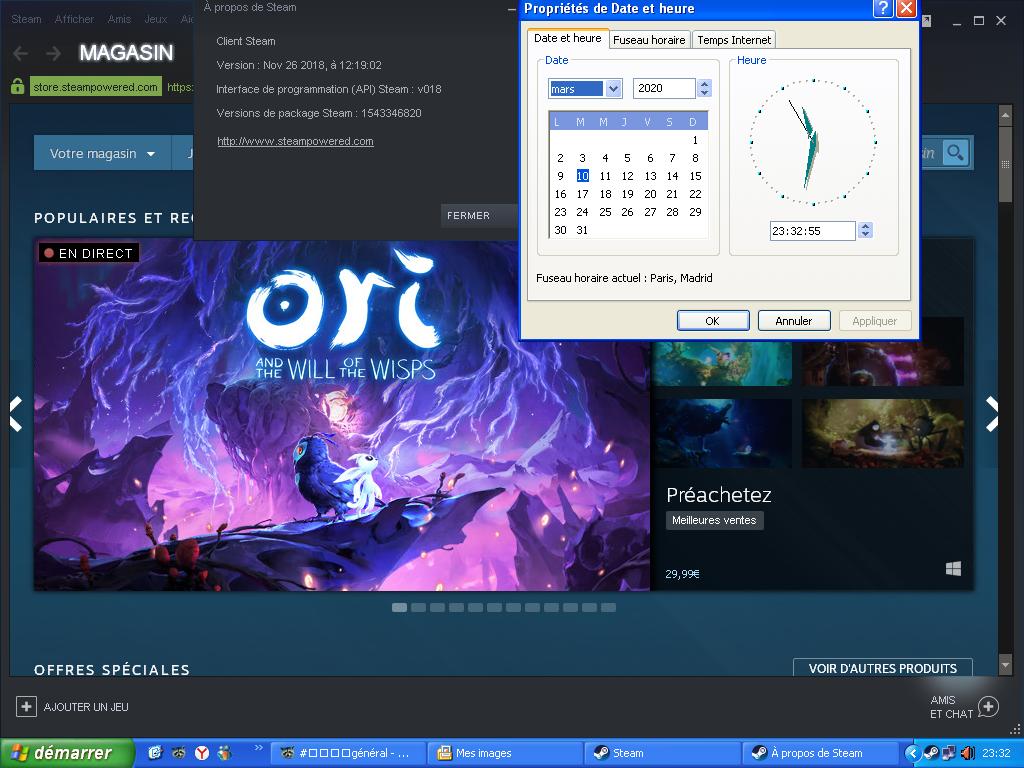Viewport: 1024px width, 768px height.
Task: Click the Appliquer button
Action: pyautogui.click(x=874, y=321)
